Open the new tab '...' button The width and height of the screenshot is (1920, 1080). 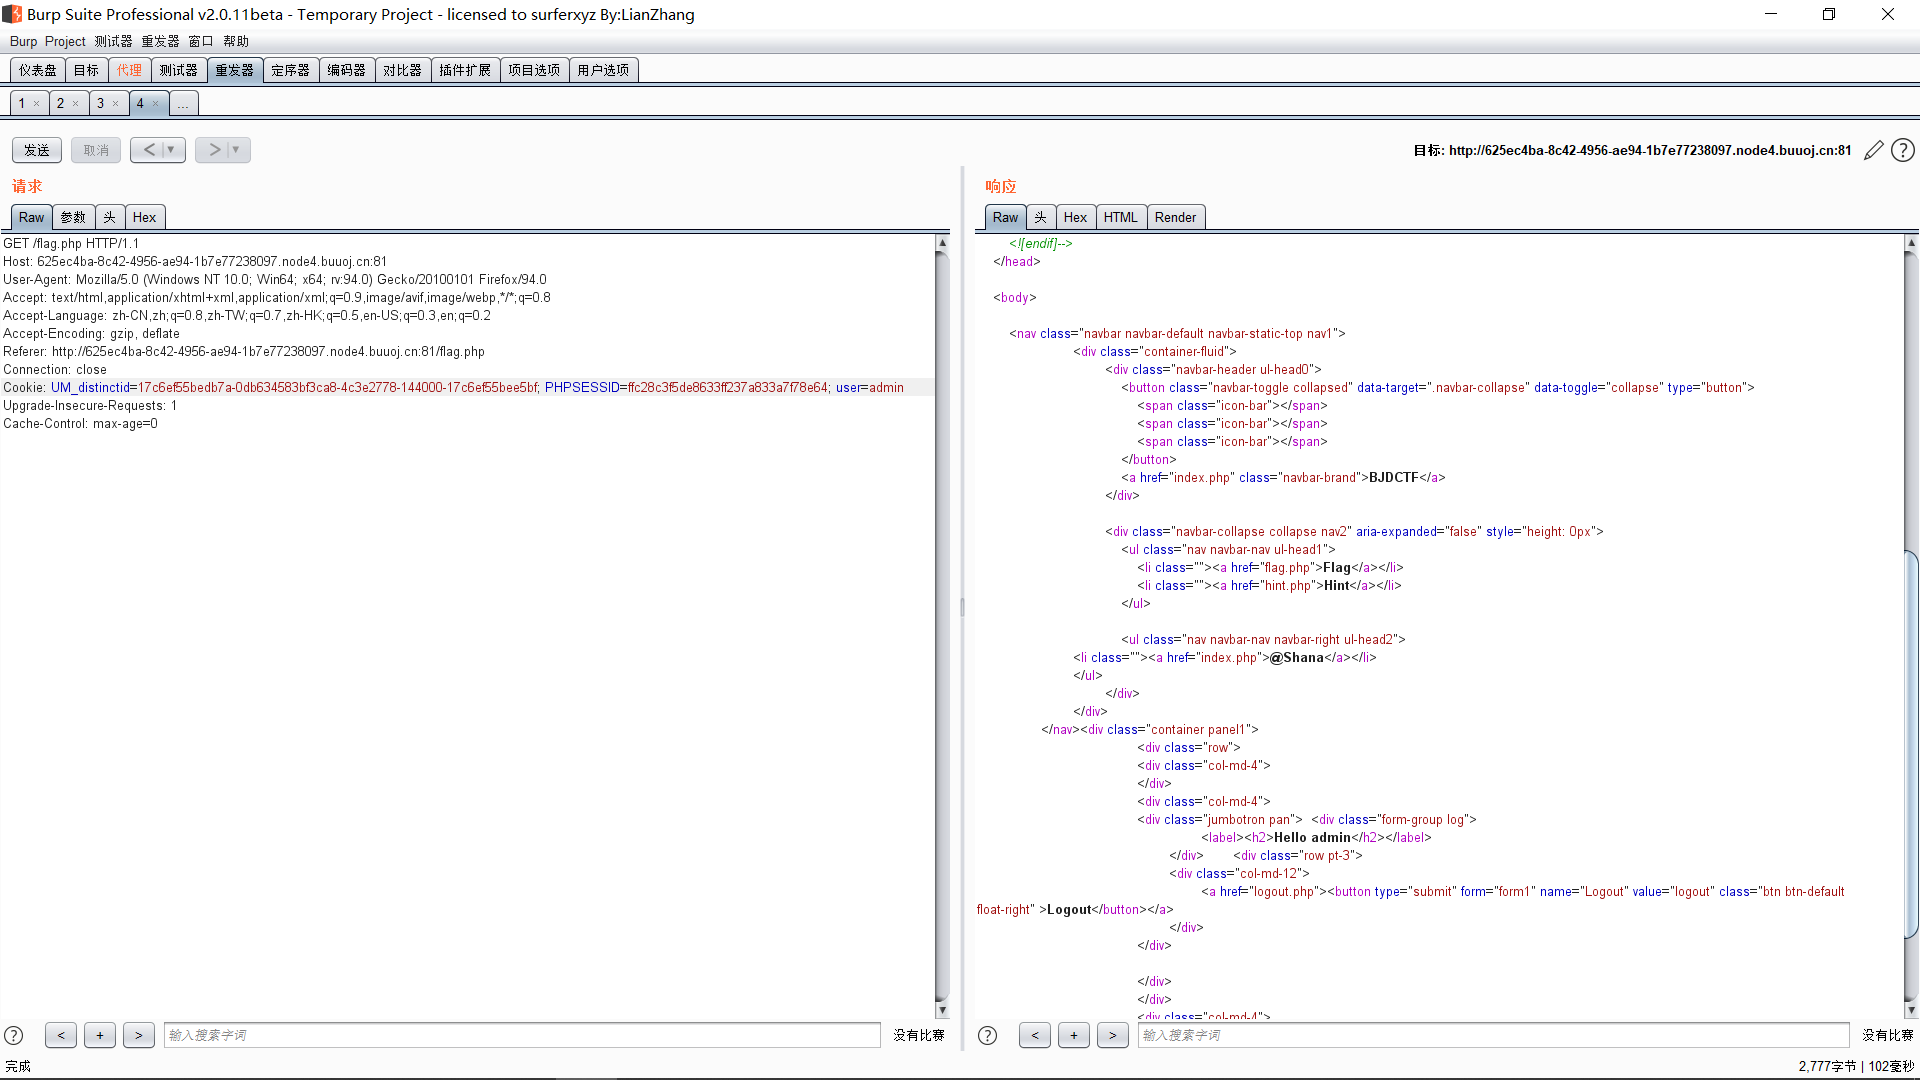(183, 103)
